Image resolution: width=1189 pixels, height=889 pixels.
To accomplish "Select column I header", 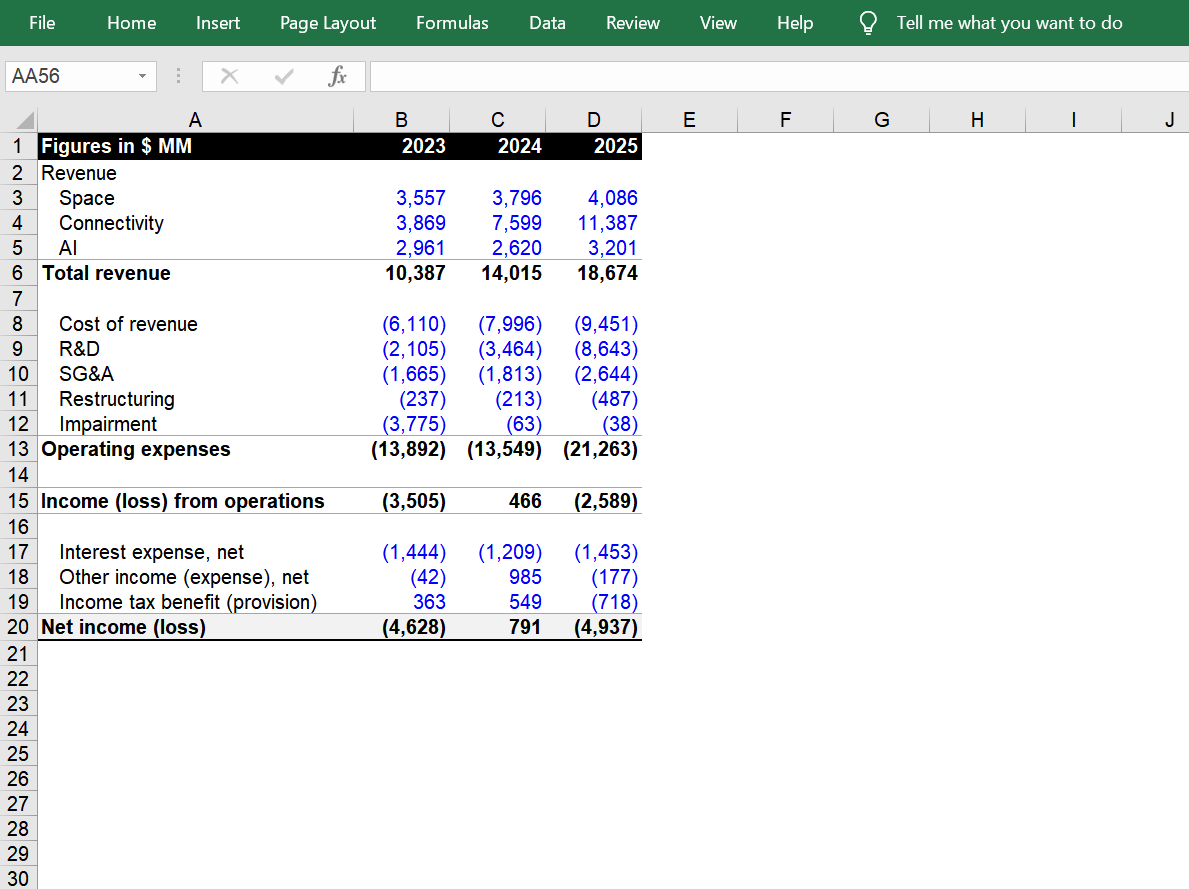I will 1073,120.
